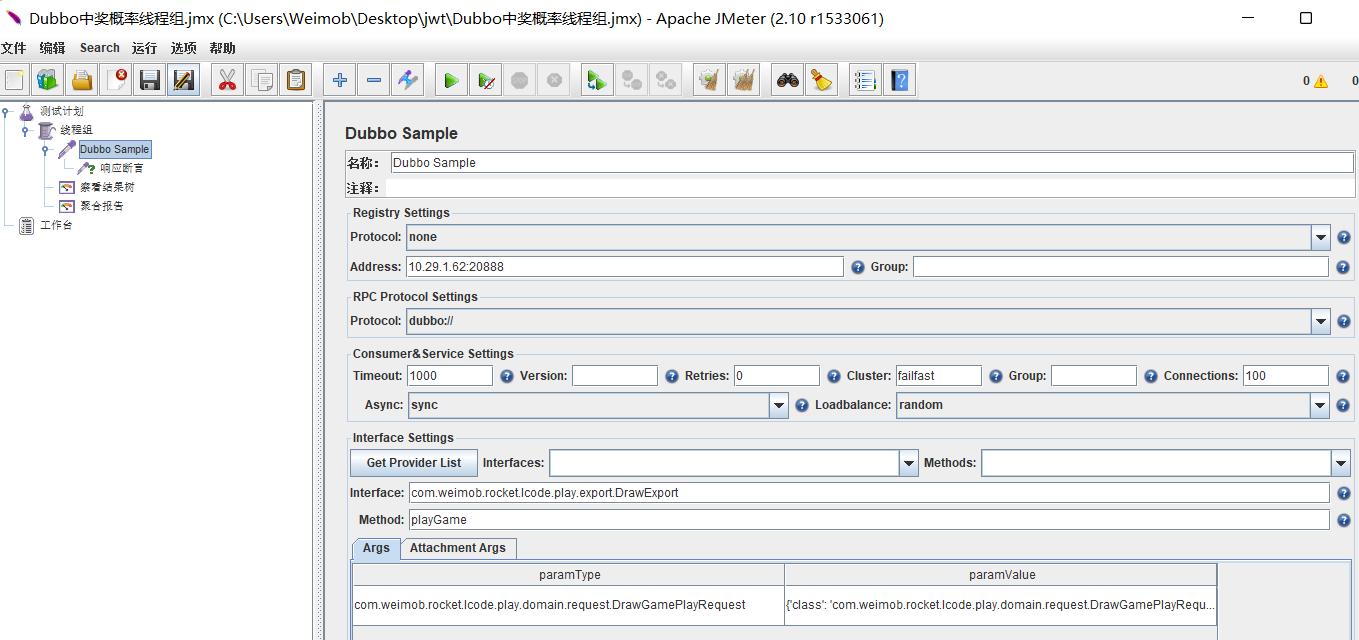The image size is (1359, 640).
Task: Open Help with blue question book icon
Action: 900,80
